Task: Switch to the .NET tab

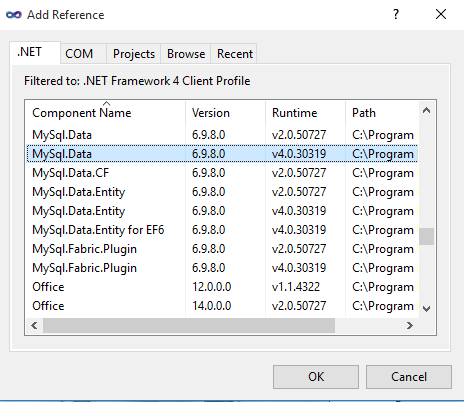Action: tap(35, 52)
